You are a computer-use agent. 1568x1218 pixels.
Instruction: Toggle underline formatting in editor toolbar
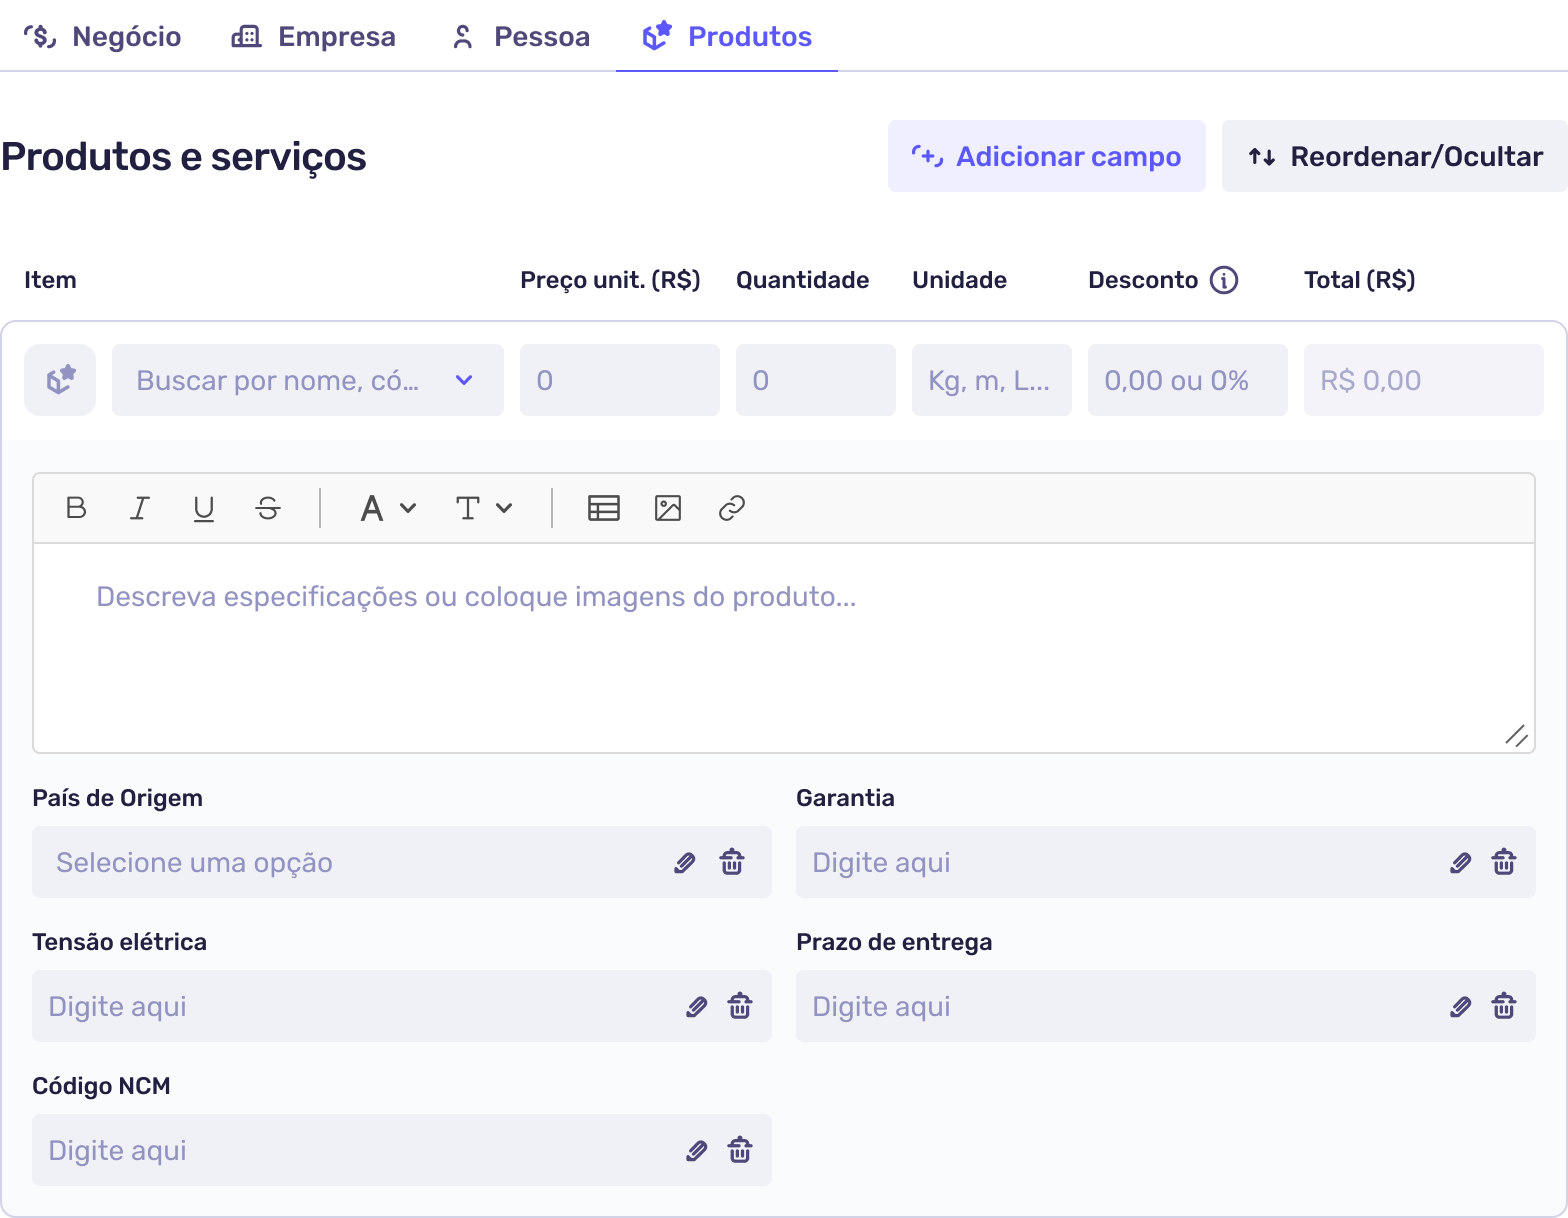coord(204,508)
